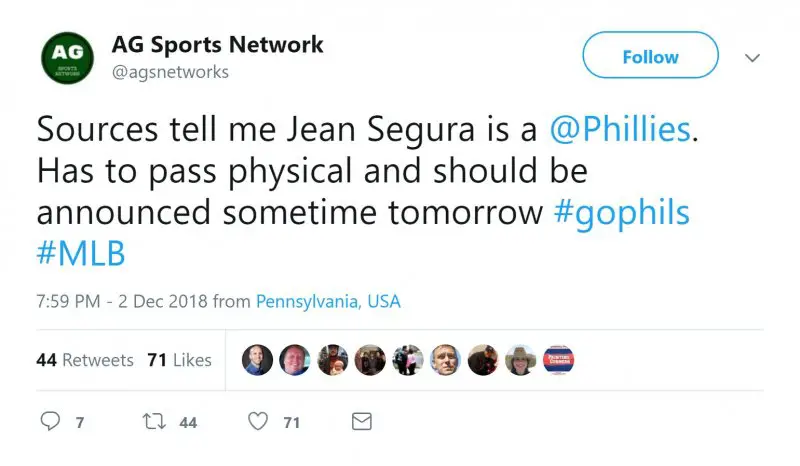Click the first liker avatar in the row

tap(257, 360)
